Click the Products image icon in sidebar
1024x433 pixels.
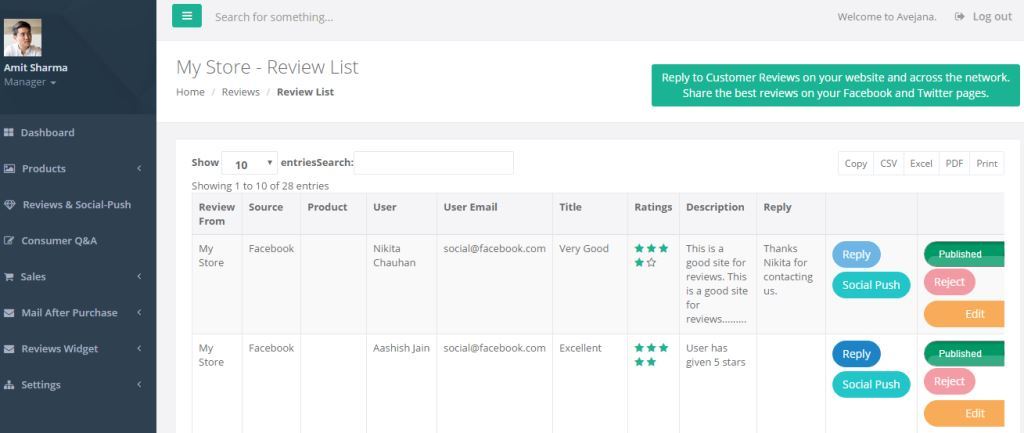click(10, 169)
